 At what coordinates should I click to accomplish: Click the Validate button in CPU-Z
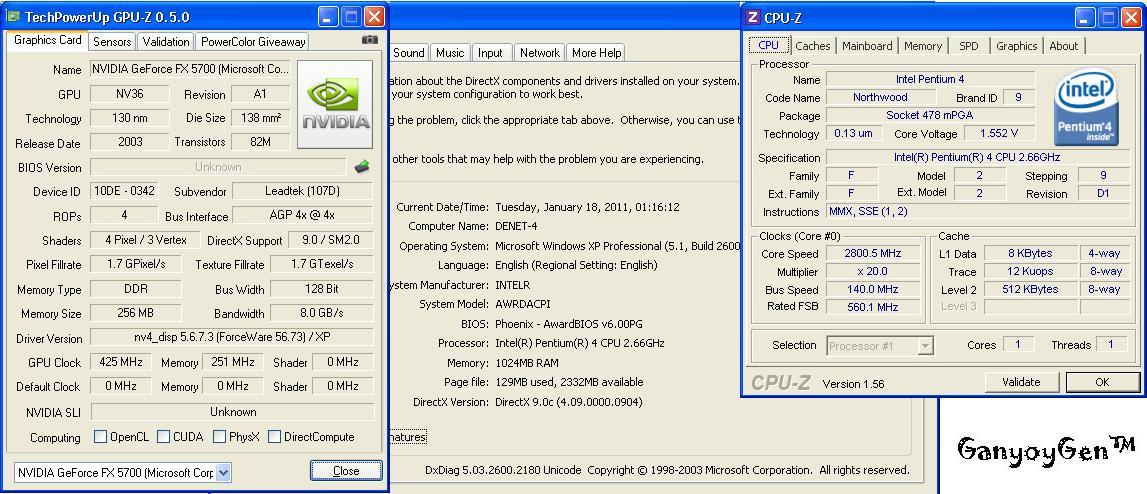1021,382
